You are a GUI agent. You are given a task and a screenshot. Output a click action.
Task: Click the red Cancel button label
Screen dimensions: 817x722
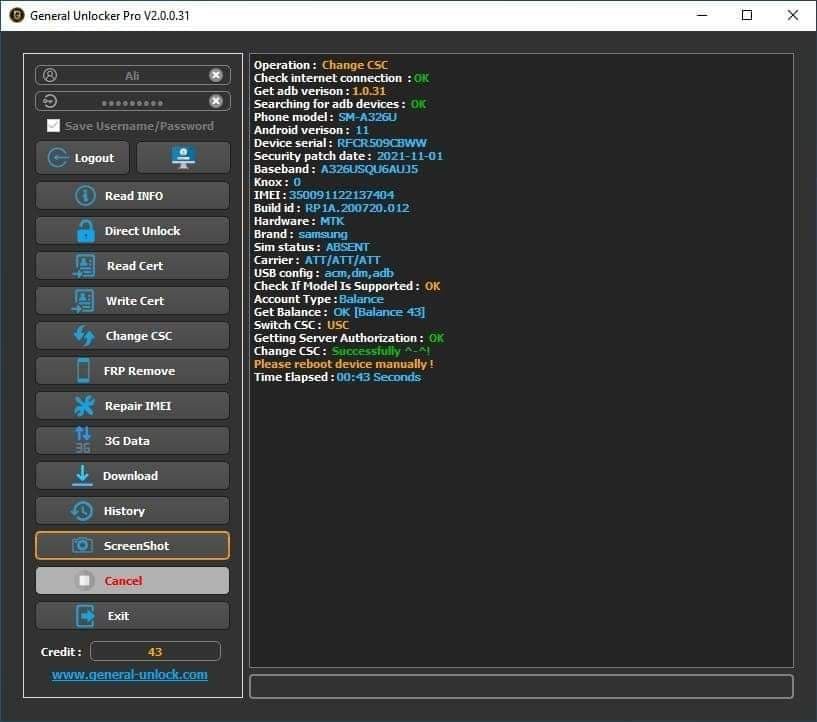[x=123, y=581]
